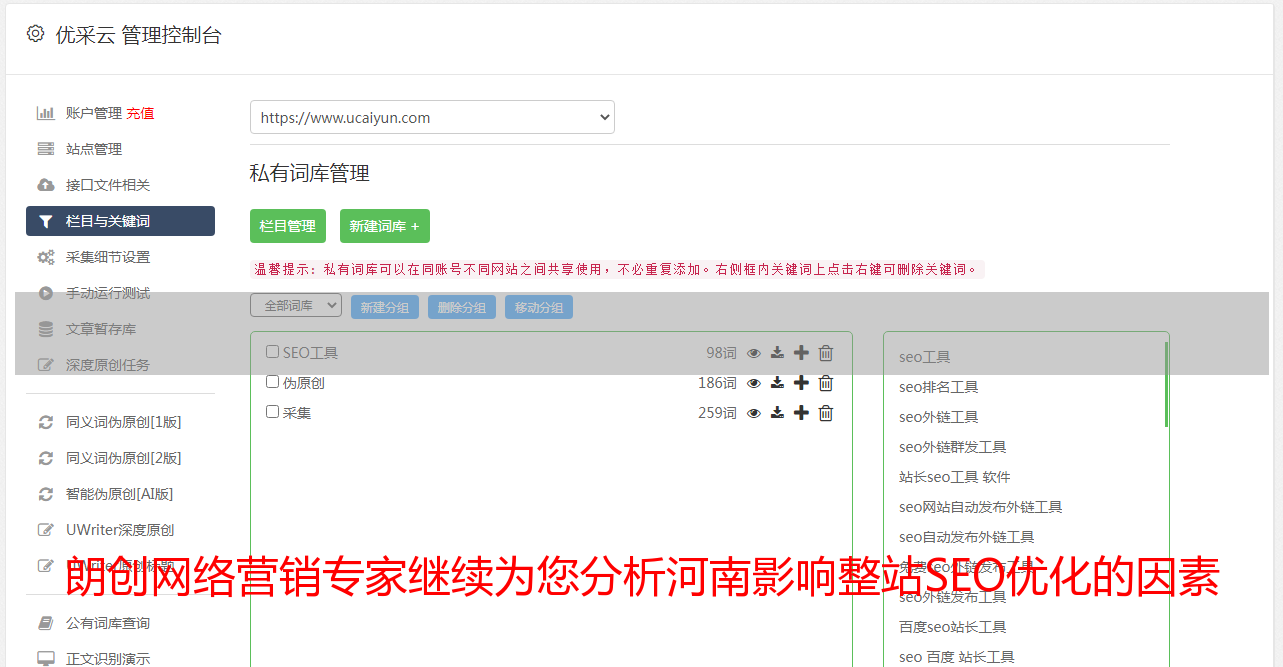This screenshot has height=667, width=1283.
Task: Click the gear icon beside 优采云 管理控制台
Action: (35, 34)
